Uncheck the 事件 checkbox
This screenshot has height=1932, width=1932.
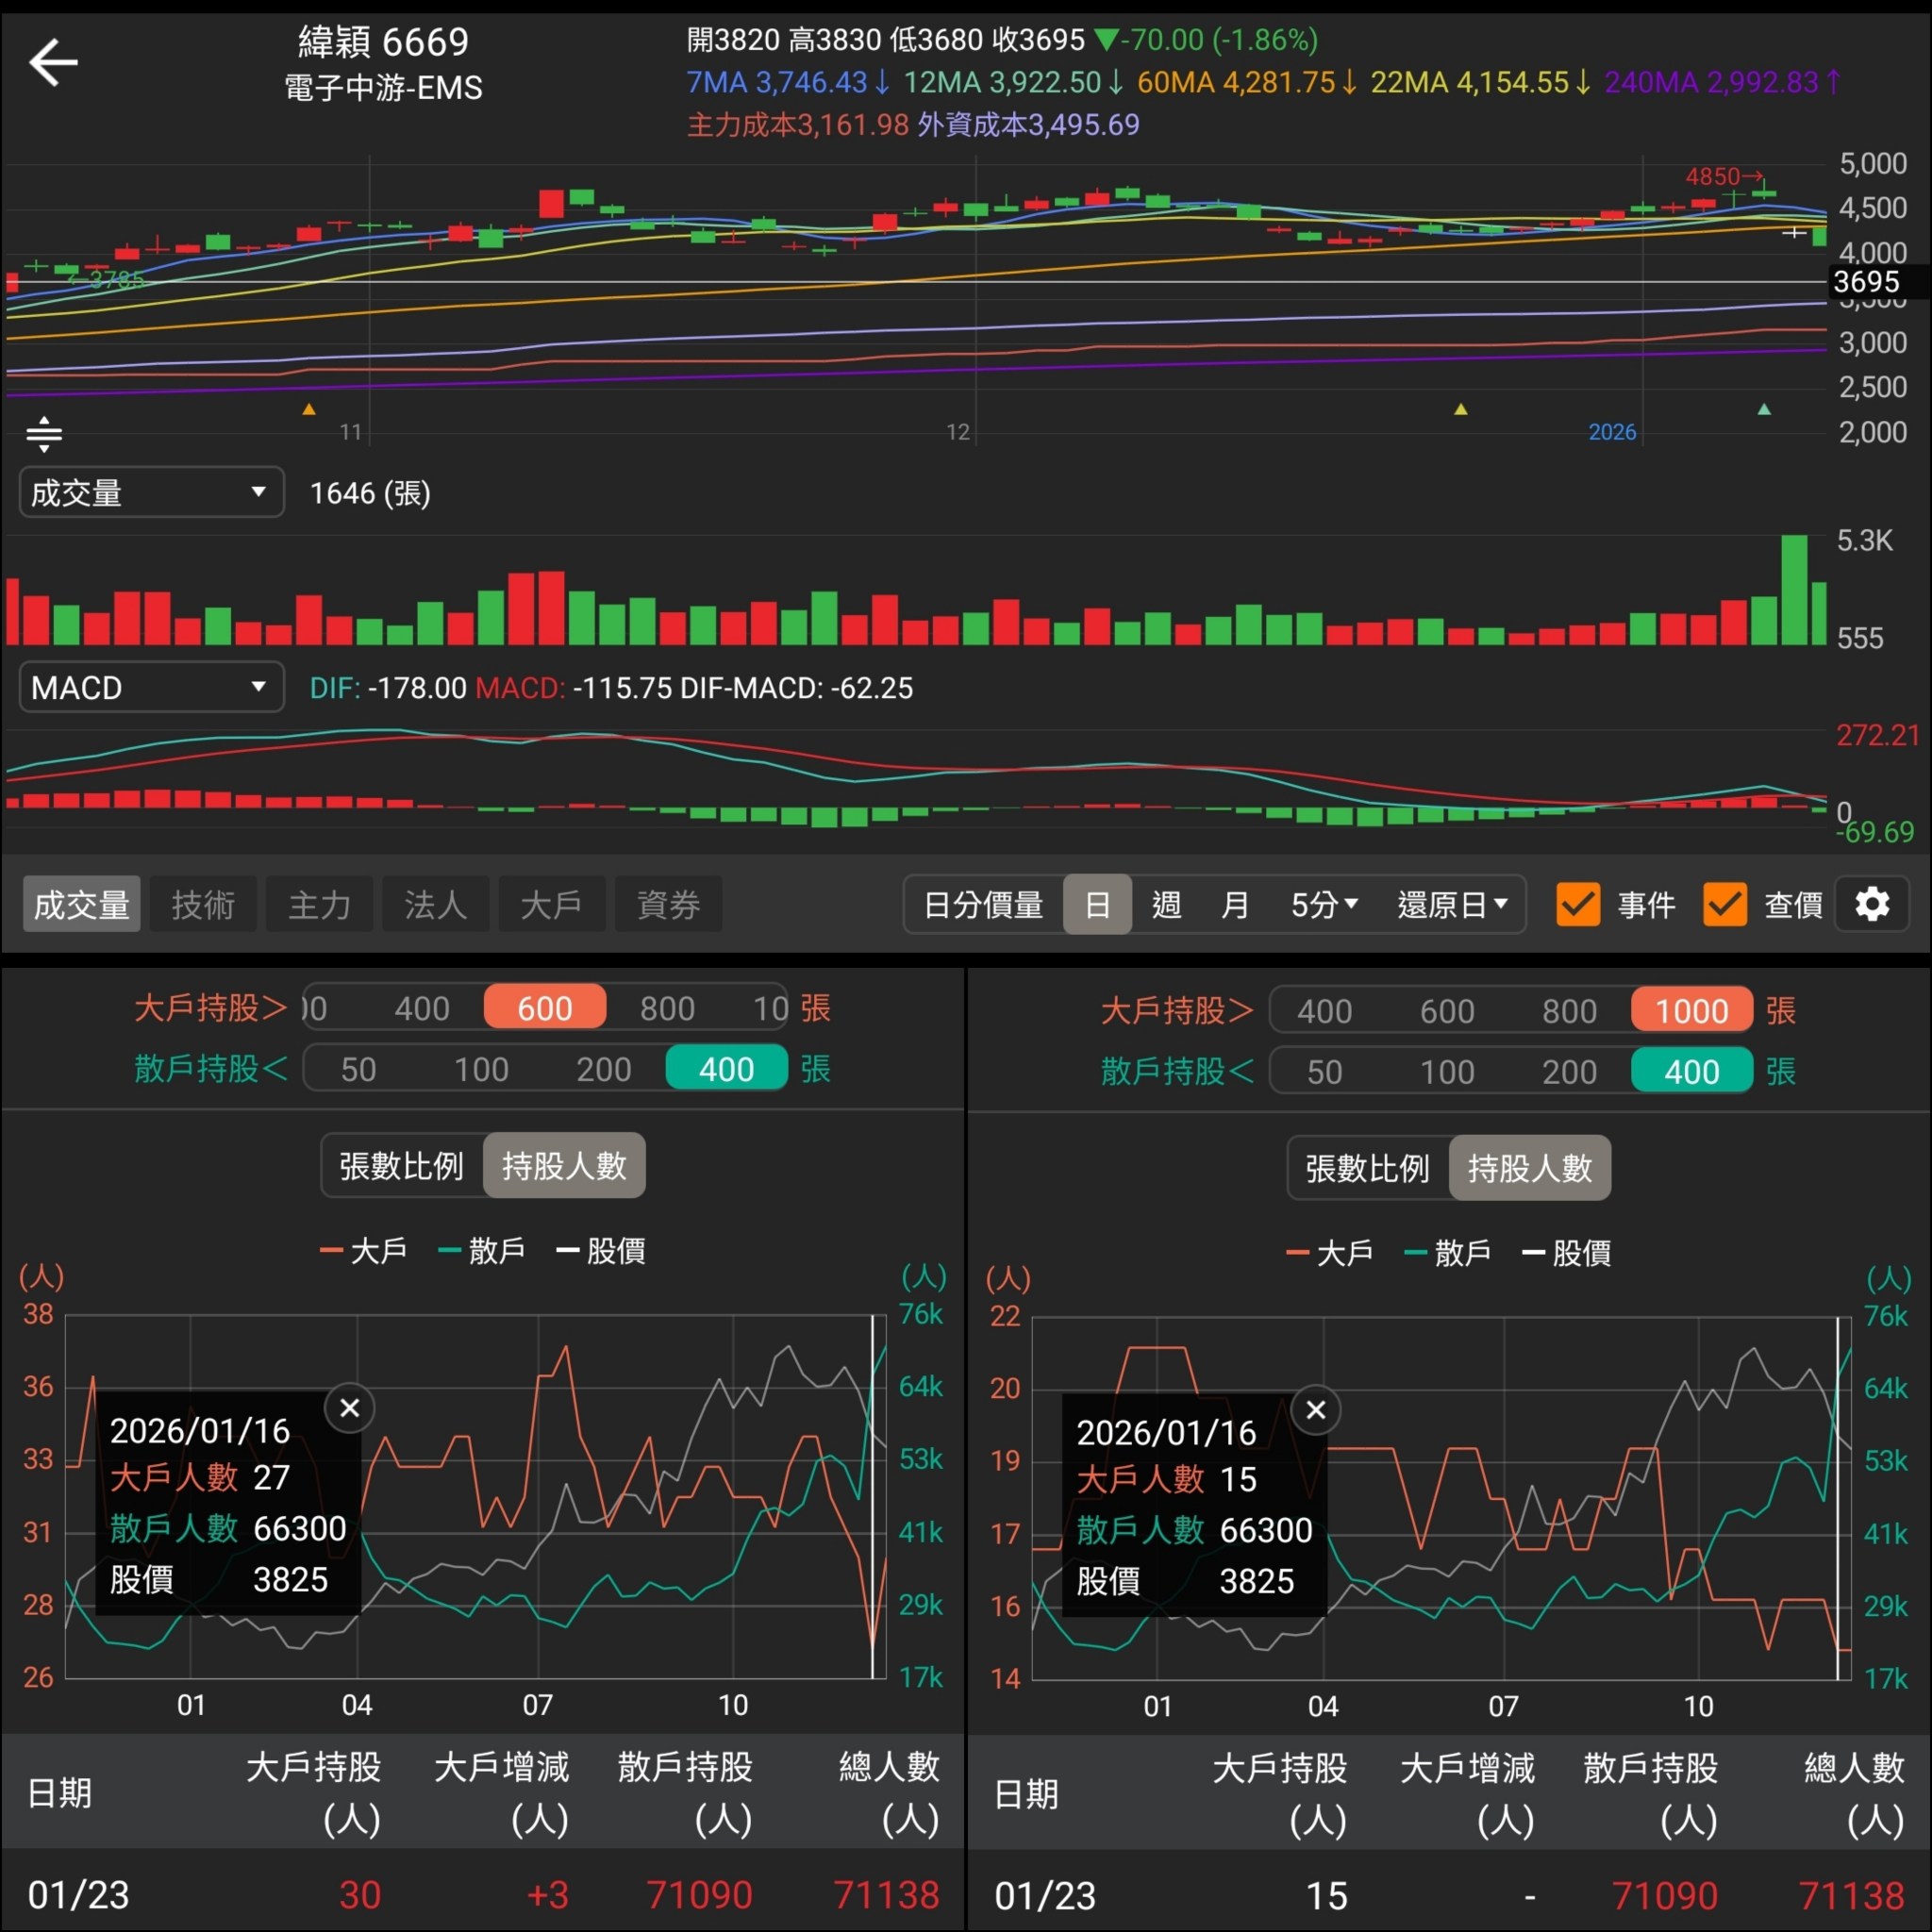(x=1578, y=904)
